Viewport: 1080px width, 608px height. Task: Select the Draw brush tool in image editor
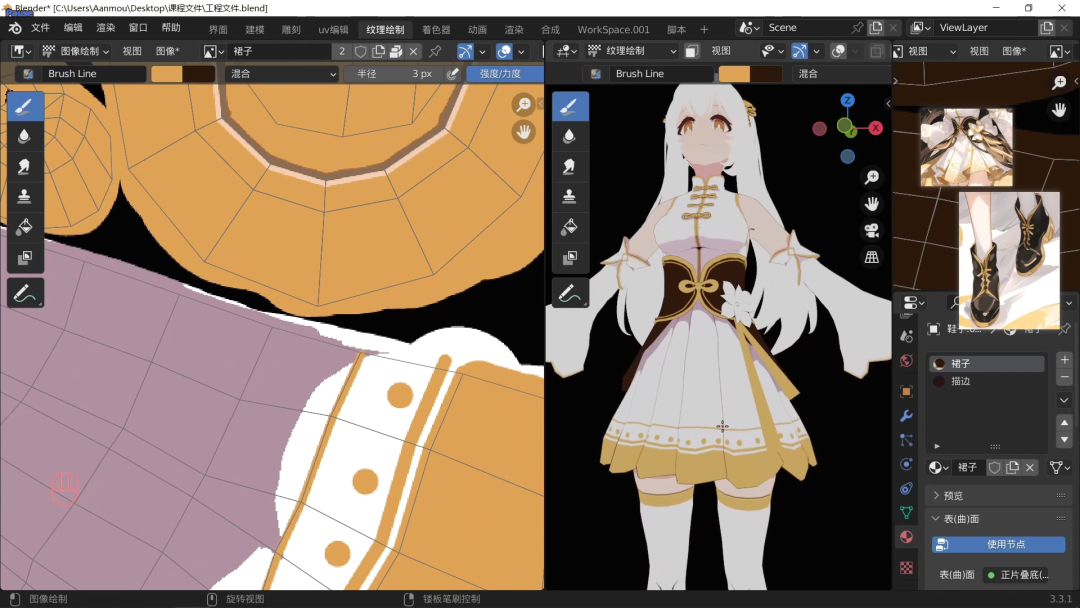coord(25,107)
